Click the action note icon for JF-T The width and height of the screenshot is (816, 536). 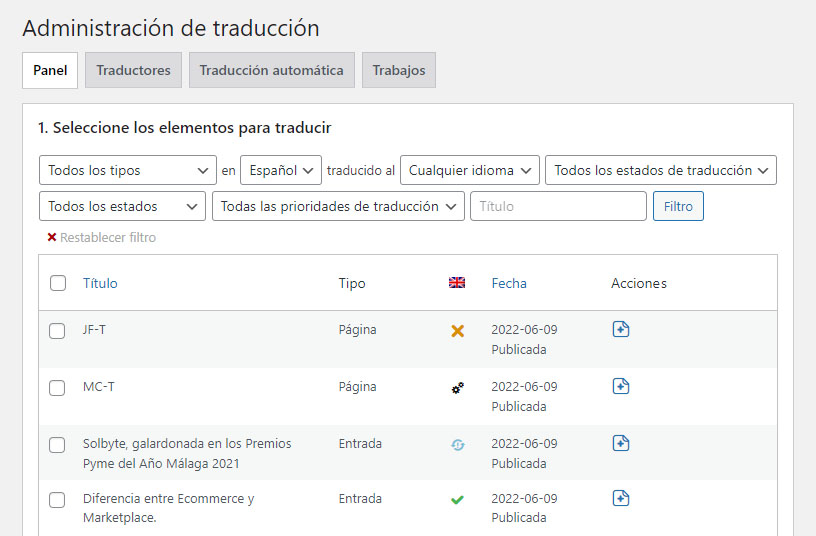[621, 329]
